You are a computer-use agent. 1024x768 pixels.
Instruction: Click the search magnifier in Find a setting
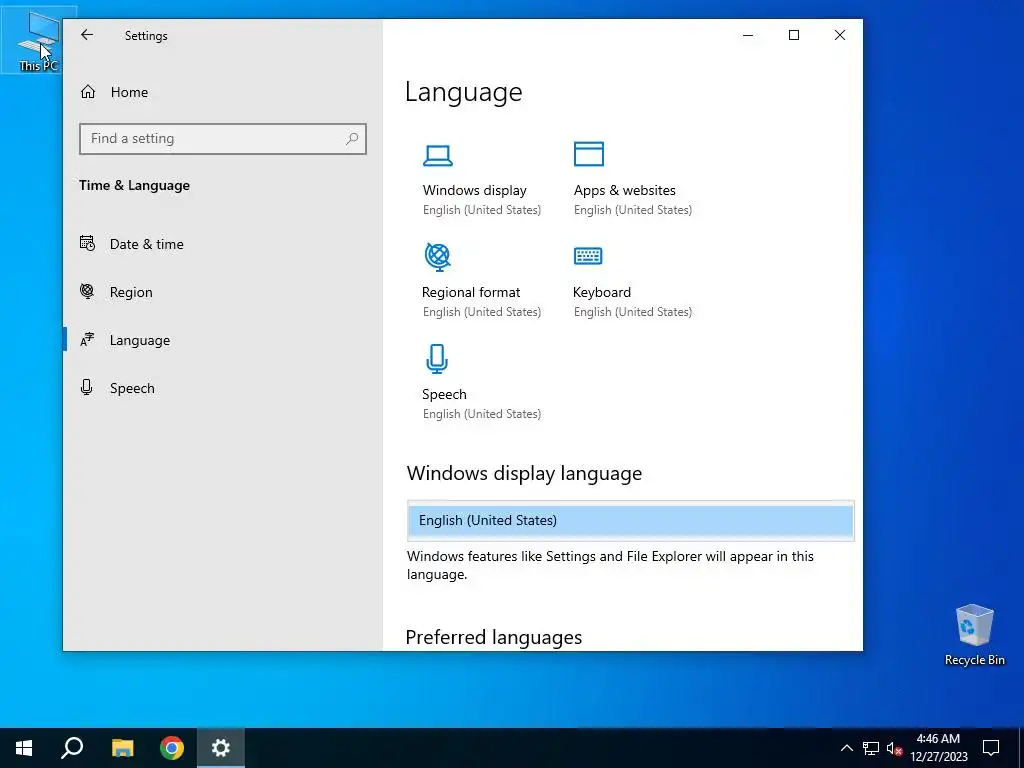[x=352, y=138]
